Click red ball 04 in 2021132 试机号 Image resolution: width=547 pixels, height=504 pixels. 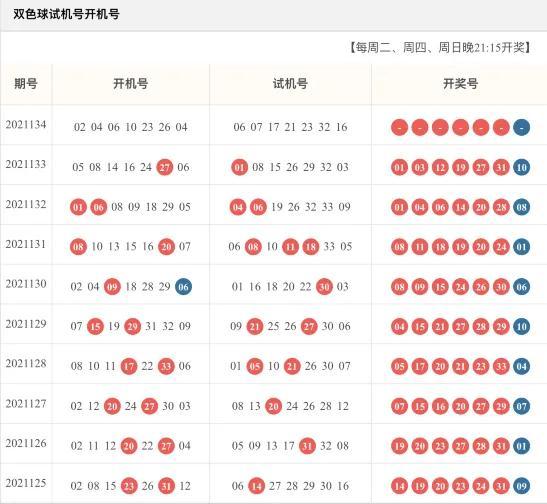click(238, 207)
